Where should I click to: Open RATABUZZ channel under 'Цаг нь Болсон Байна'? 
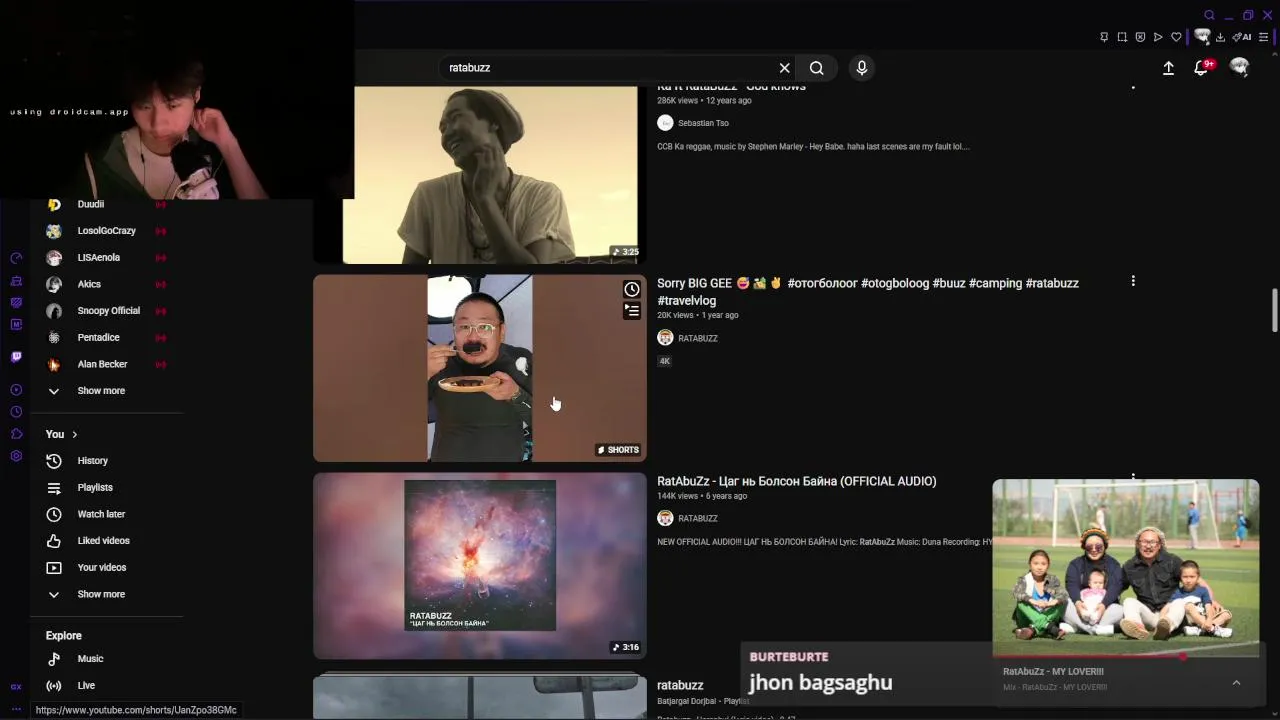tap(697, 518)
